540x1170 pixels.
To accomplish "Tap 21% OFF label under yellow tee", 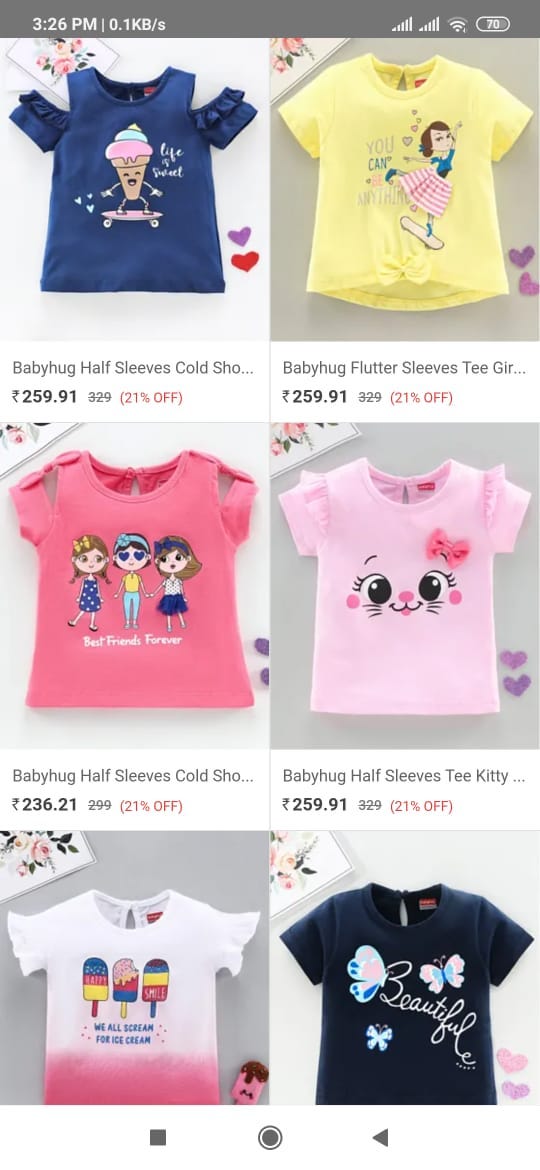I will [421, 398].
